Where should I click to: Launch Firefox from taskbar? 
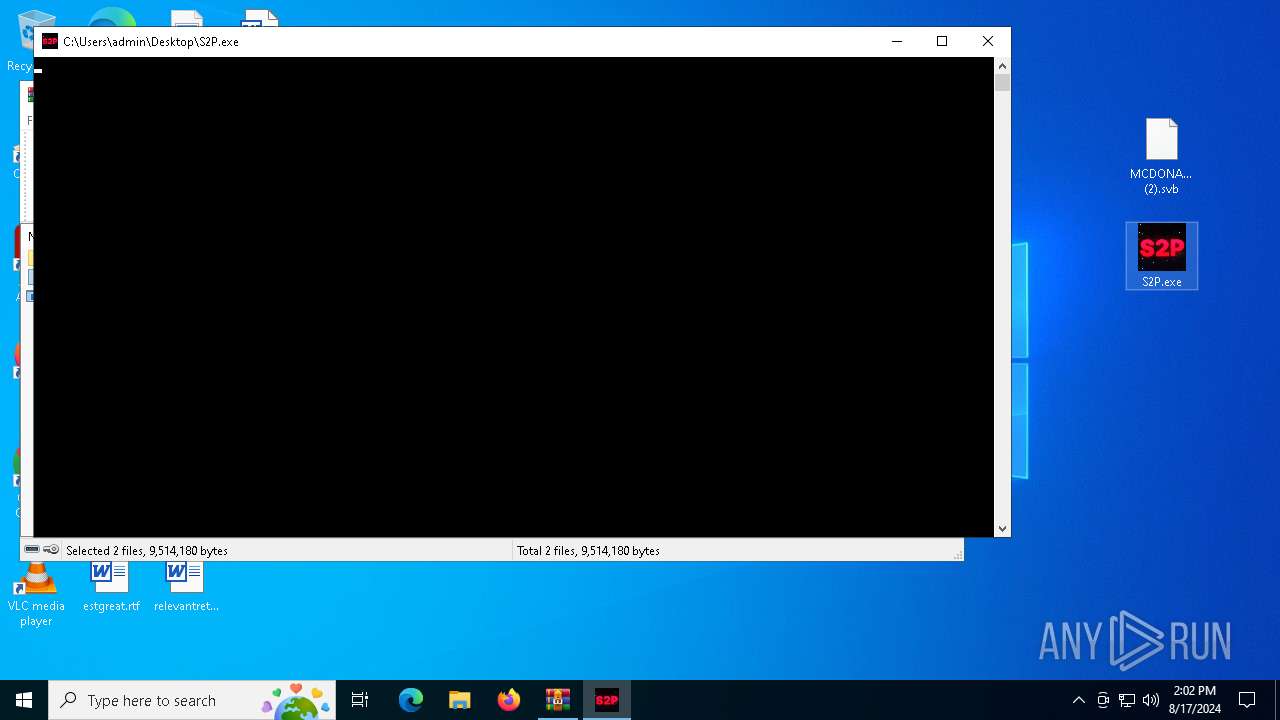(x=509, y=700)
